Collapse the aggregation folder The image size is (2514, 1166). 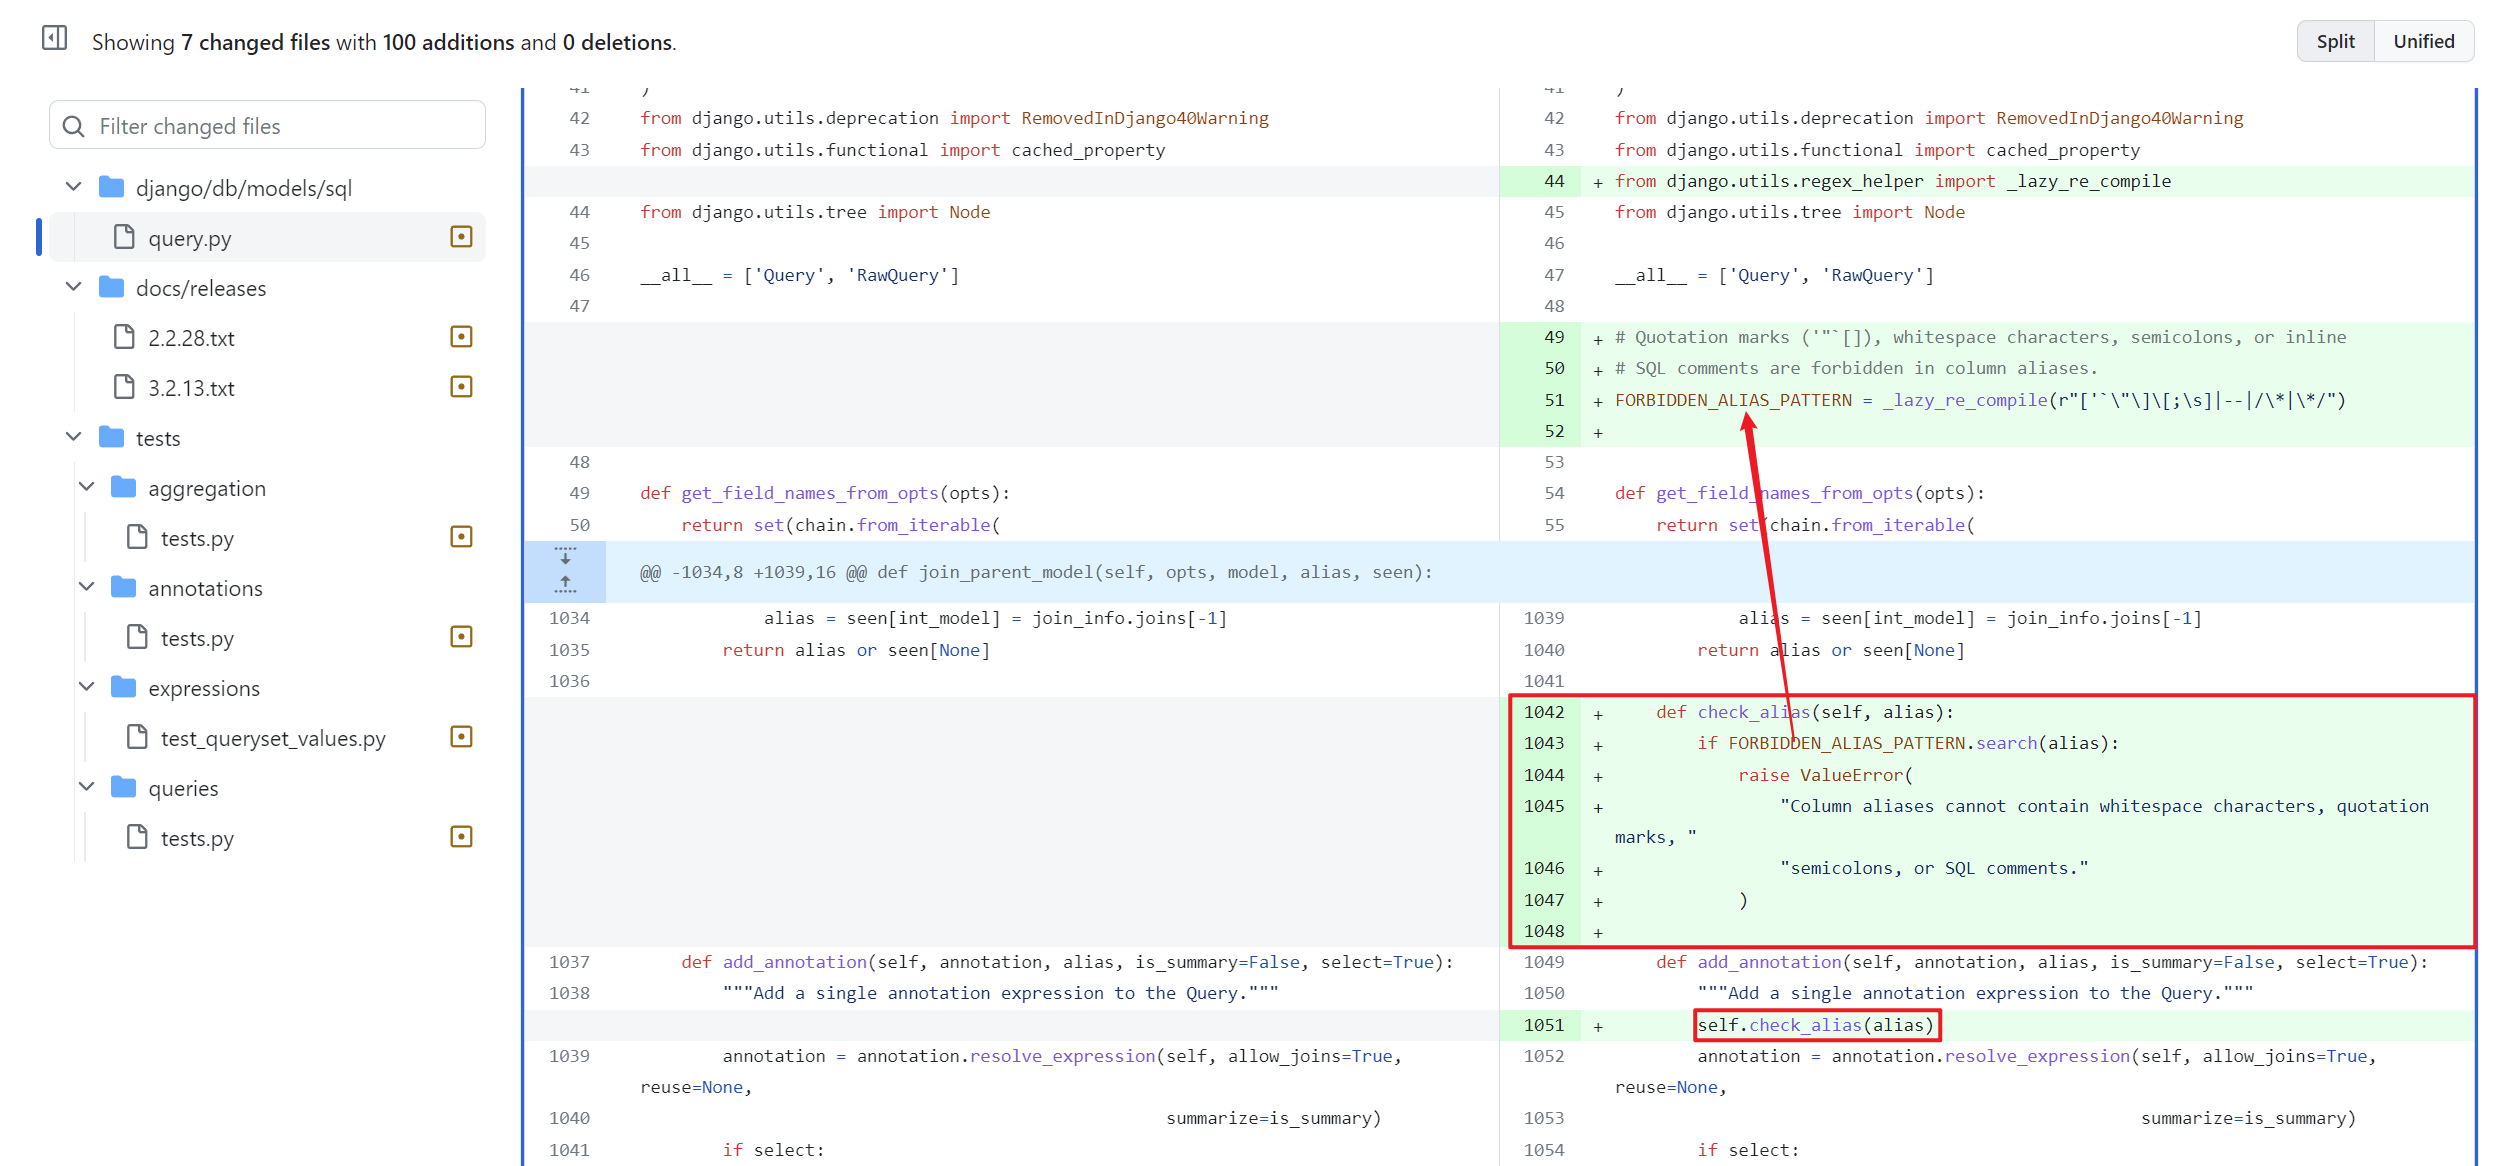[87, 487]
